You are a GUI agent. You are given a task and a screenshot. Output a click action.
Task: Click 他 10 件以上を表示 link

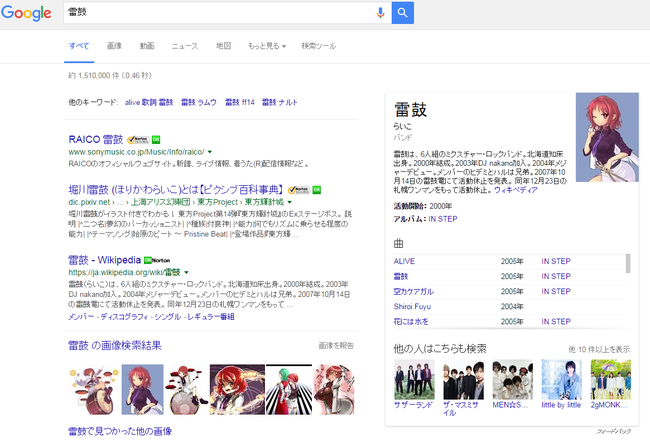(599, 350)
